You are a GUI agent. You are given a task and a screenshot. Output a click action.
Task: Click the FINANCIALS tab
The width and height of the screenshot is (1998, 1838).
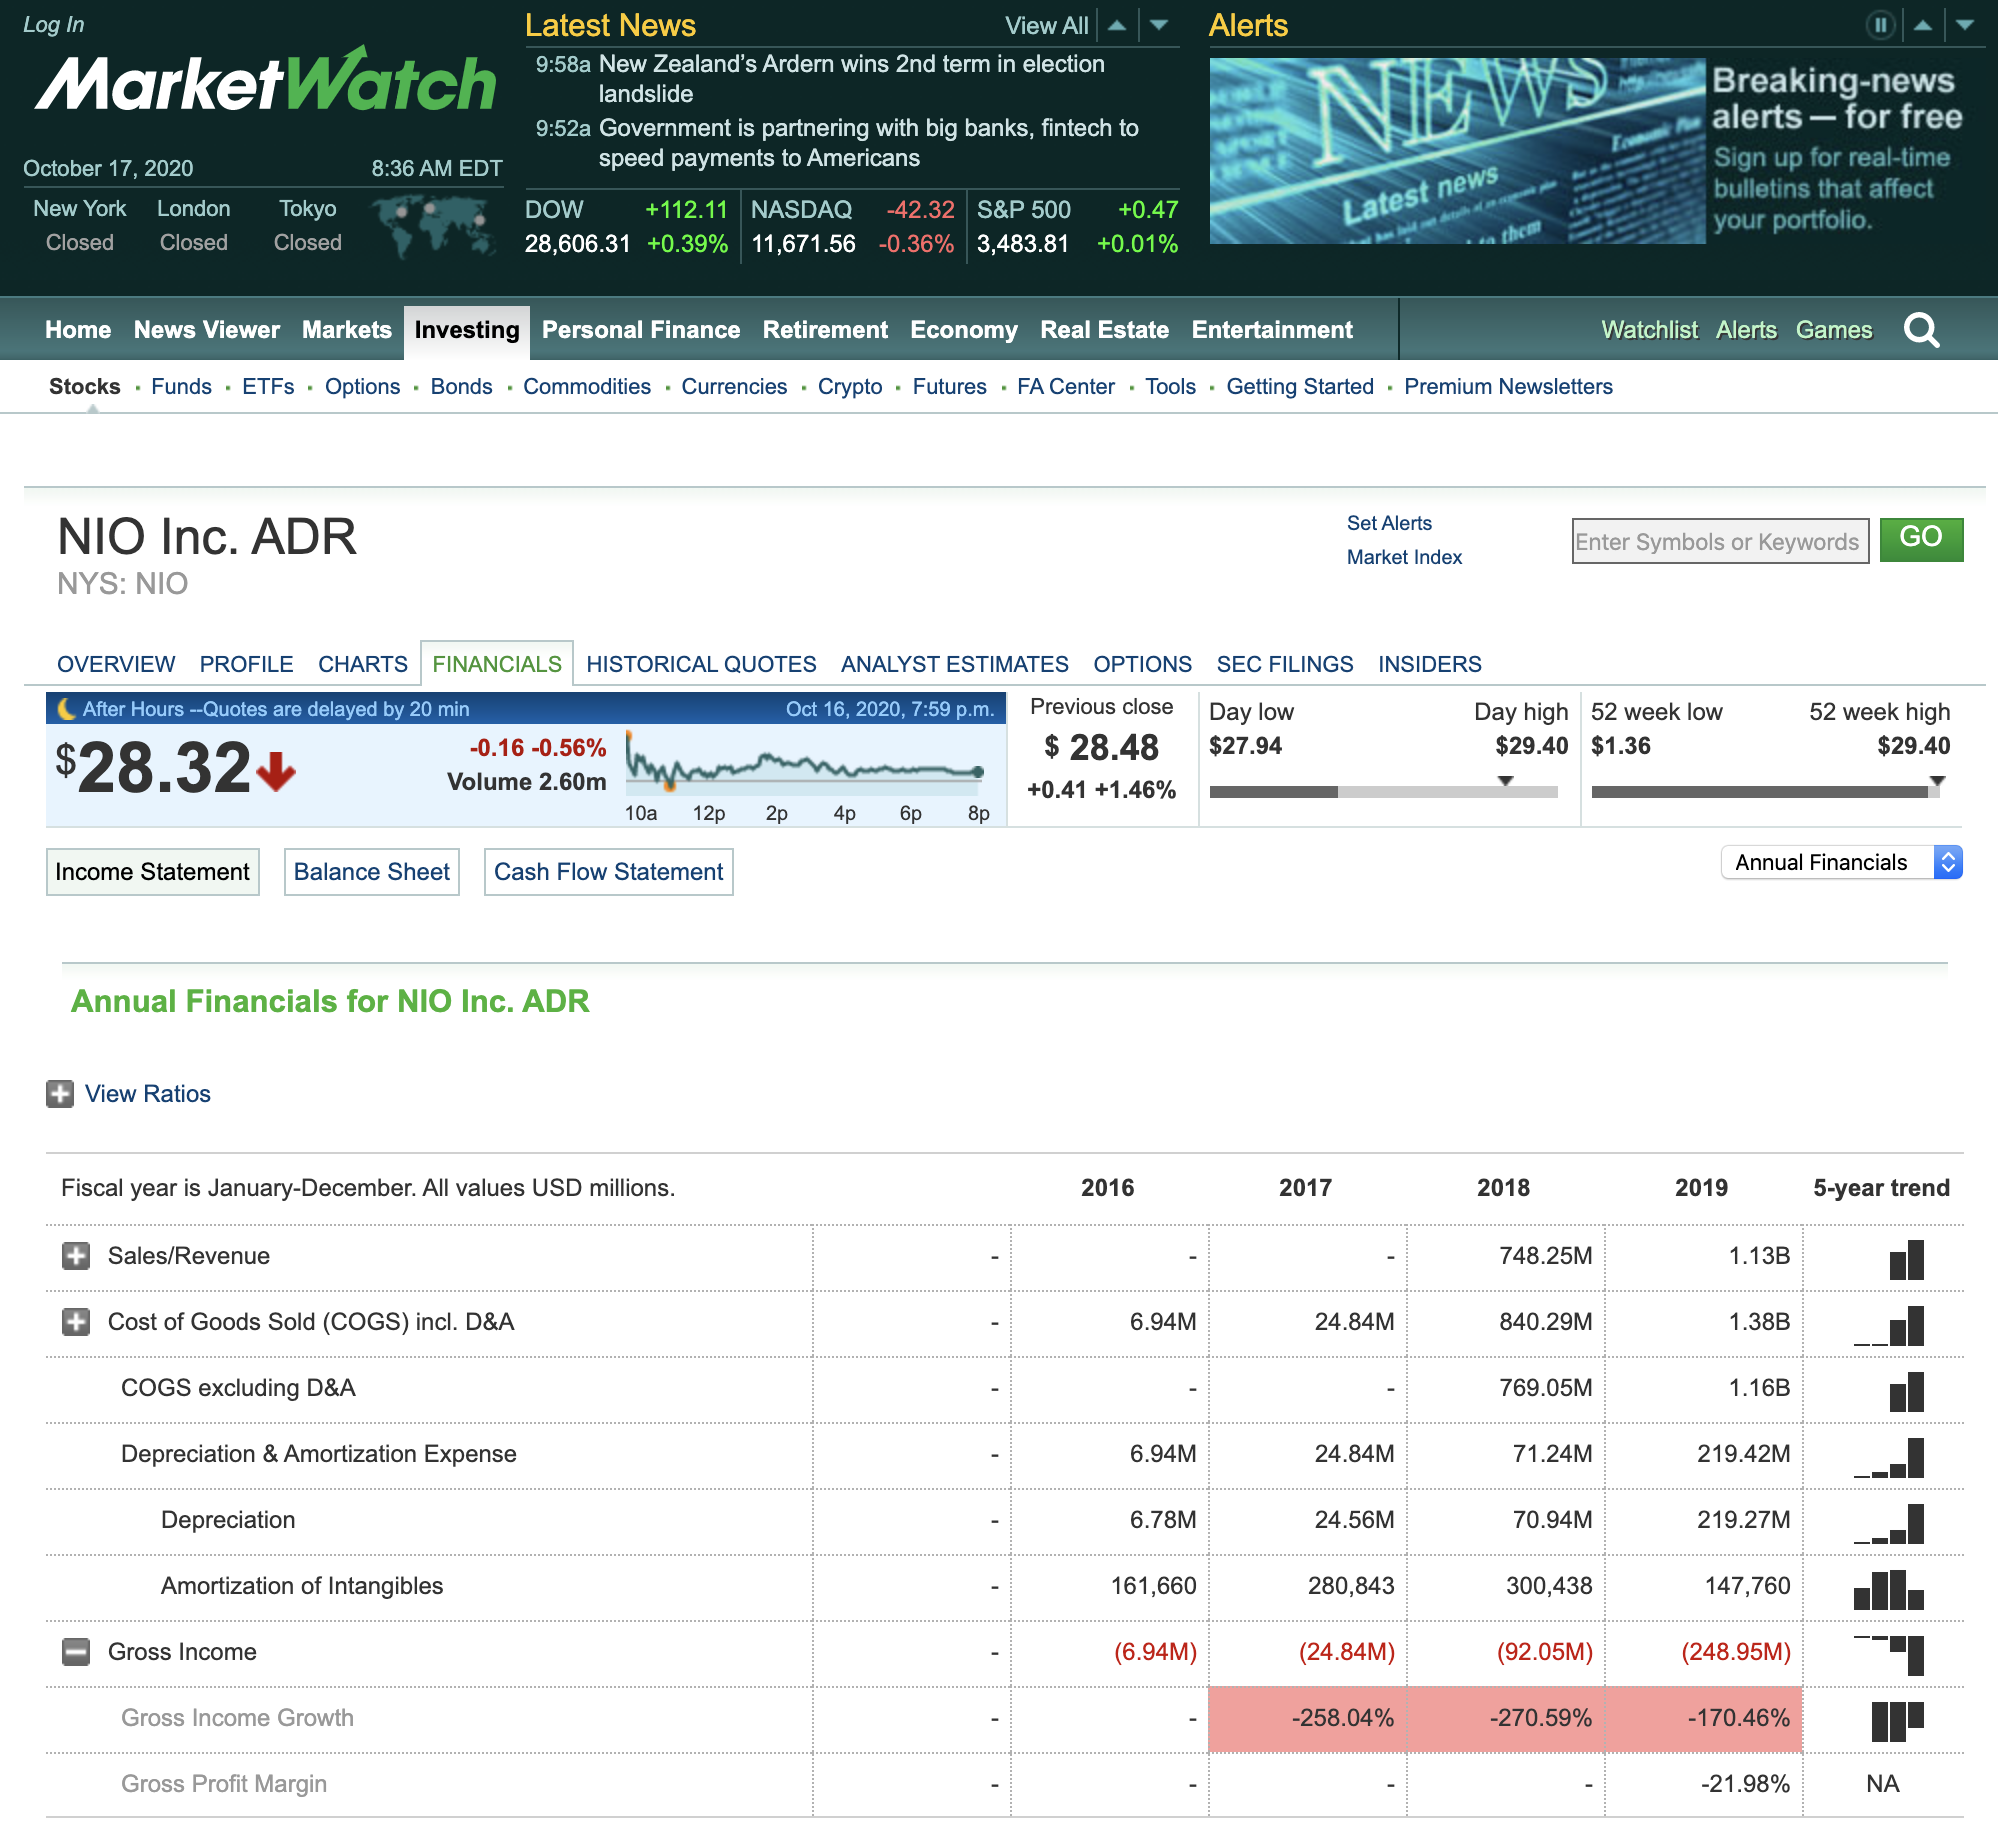497,664
